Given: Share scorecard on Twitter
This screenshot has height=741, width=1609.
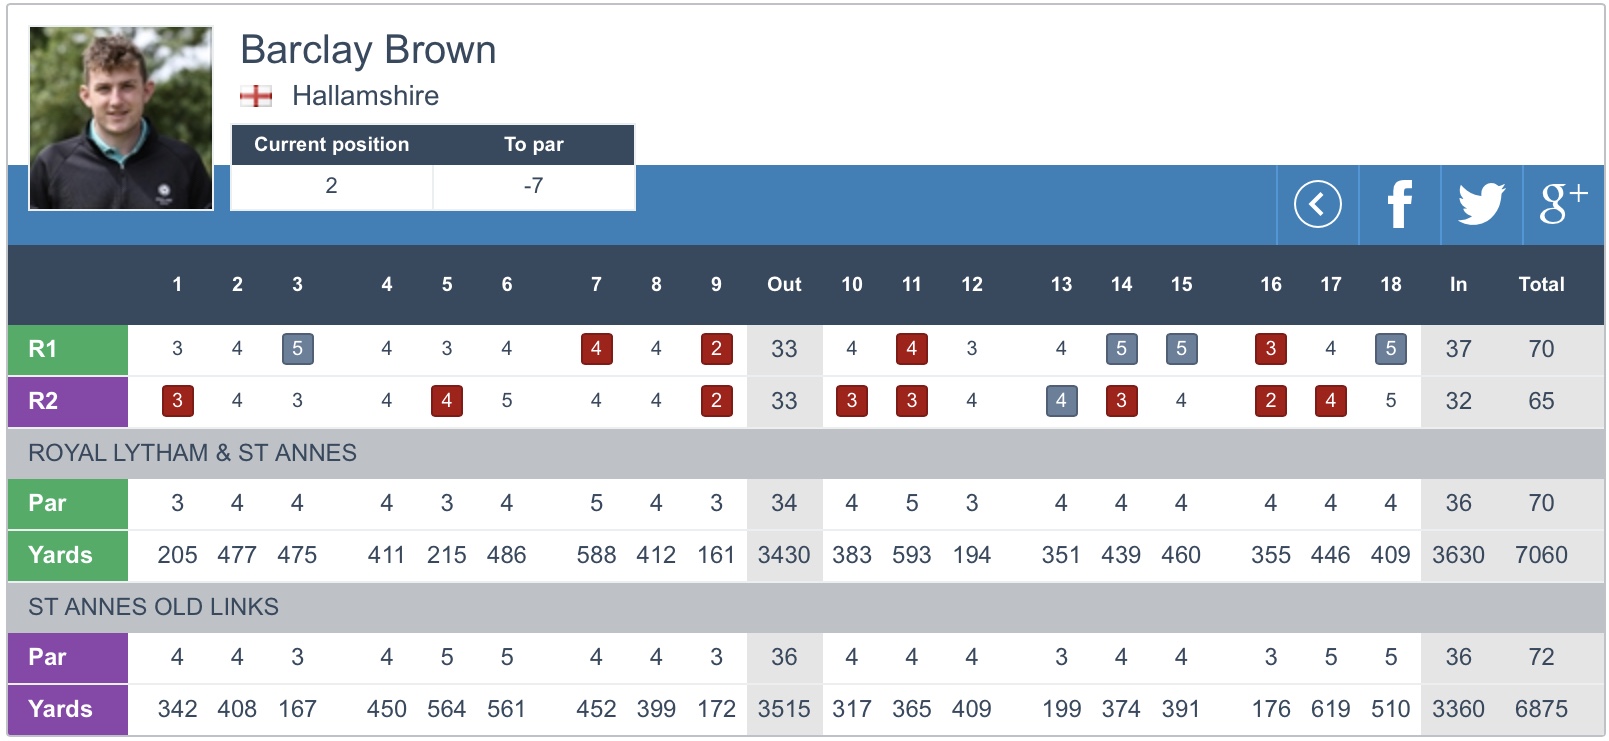Looking at the screenshot, I should coord(1481,204).
